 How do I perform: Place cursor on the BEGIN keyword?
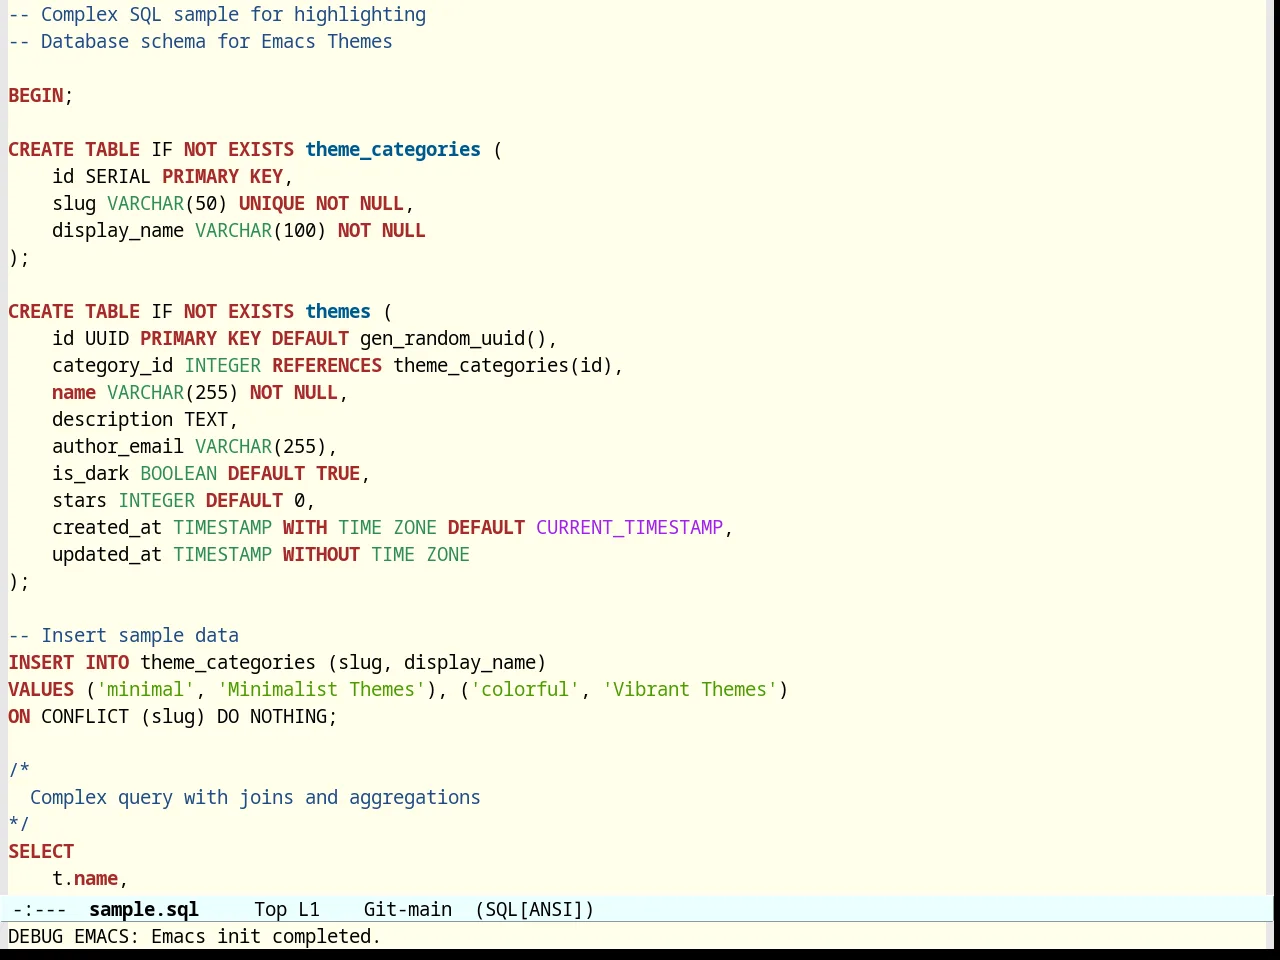pos(36,95)
